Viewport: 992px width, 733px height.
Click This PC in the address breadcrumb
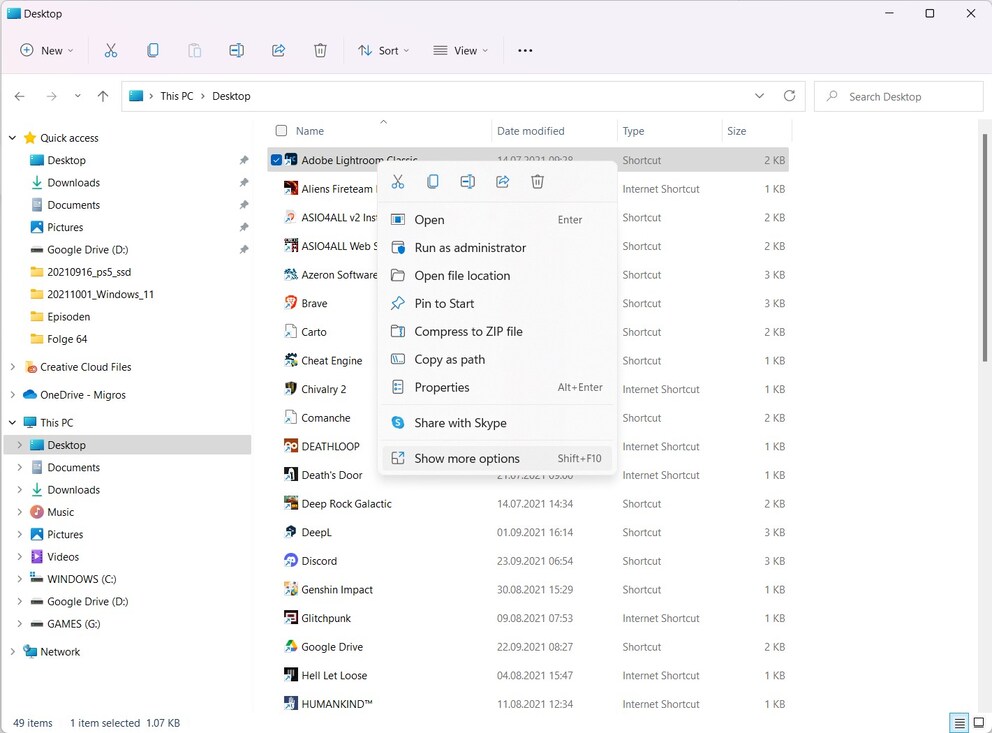point(177,96)
